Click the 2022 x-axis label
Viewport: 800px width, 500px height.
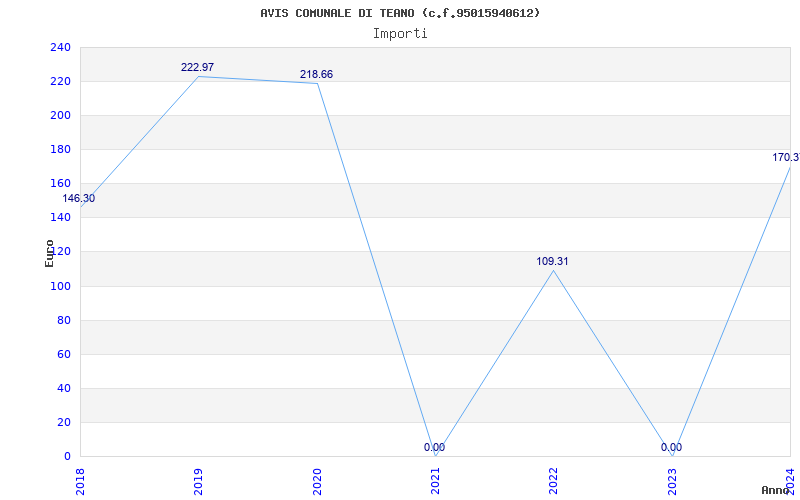coord(554,481)
